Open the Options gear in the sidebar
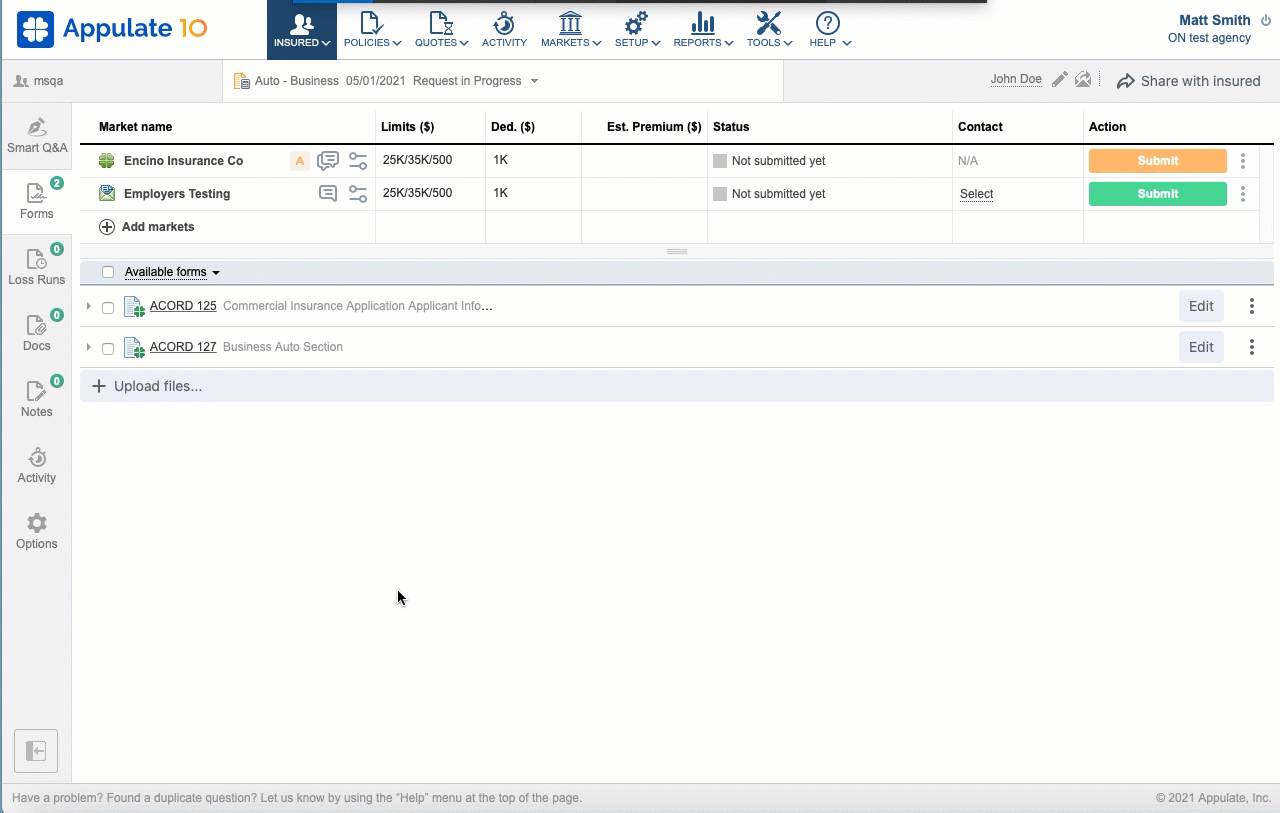1280x813 pixels. (x=37, y=532)
